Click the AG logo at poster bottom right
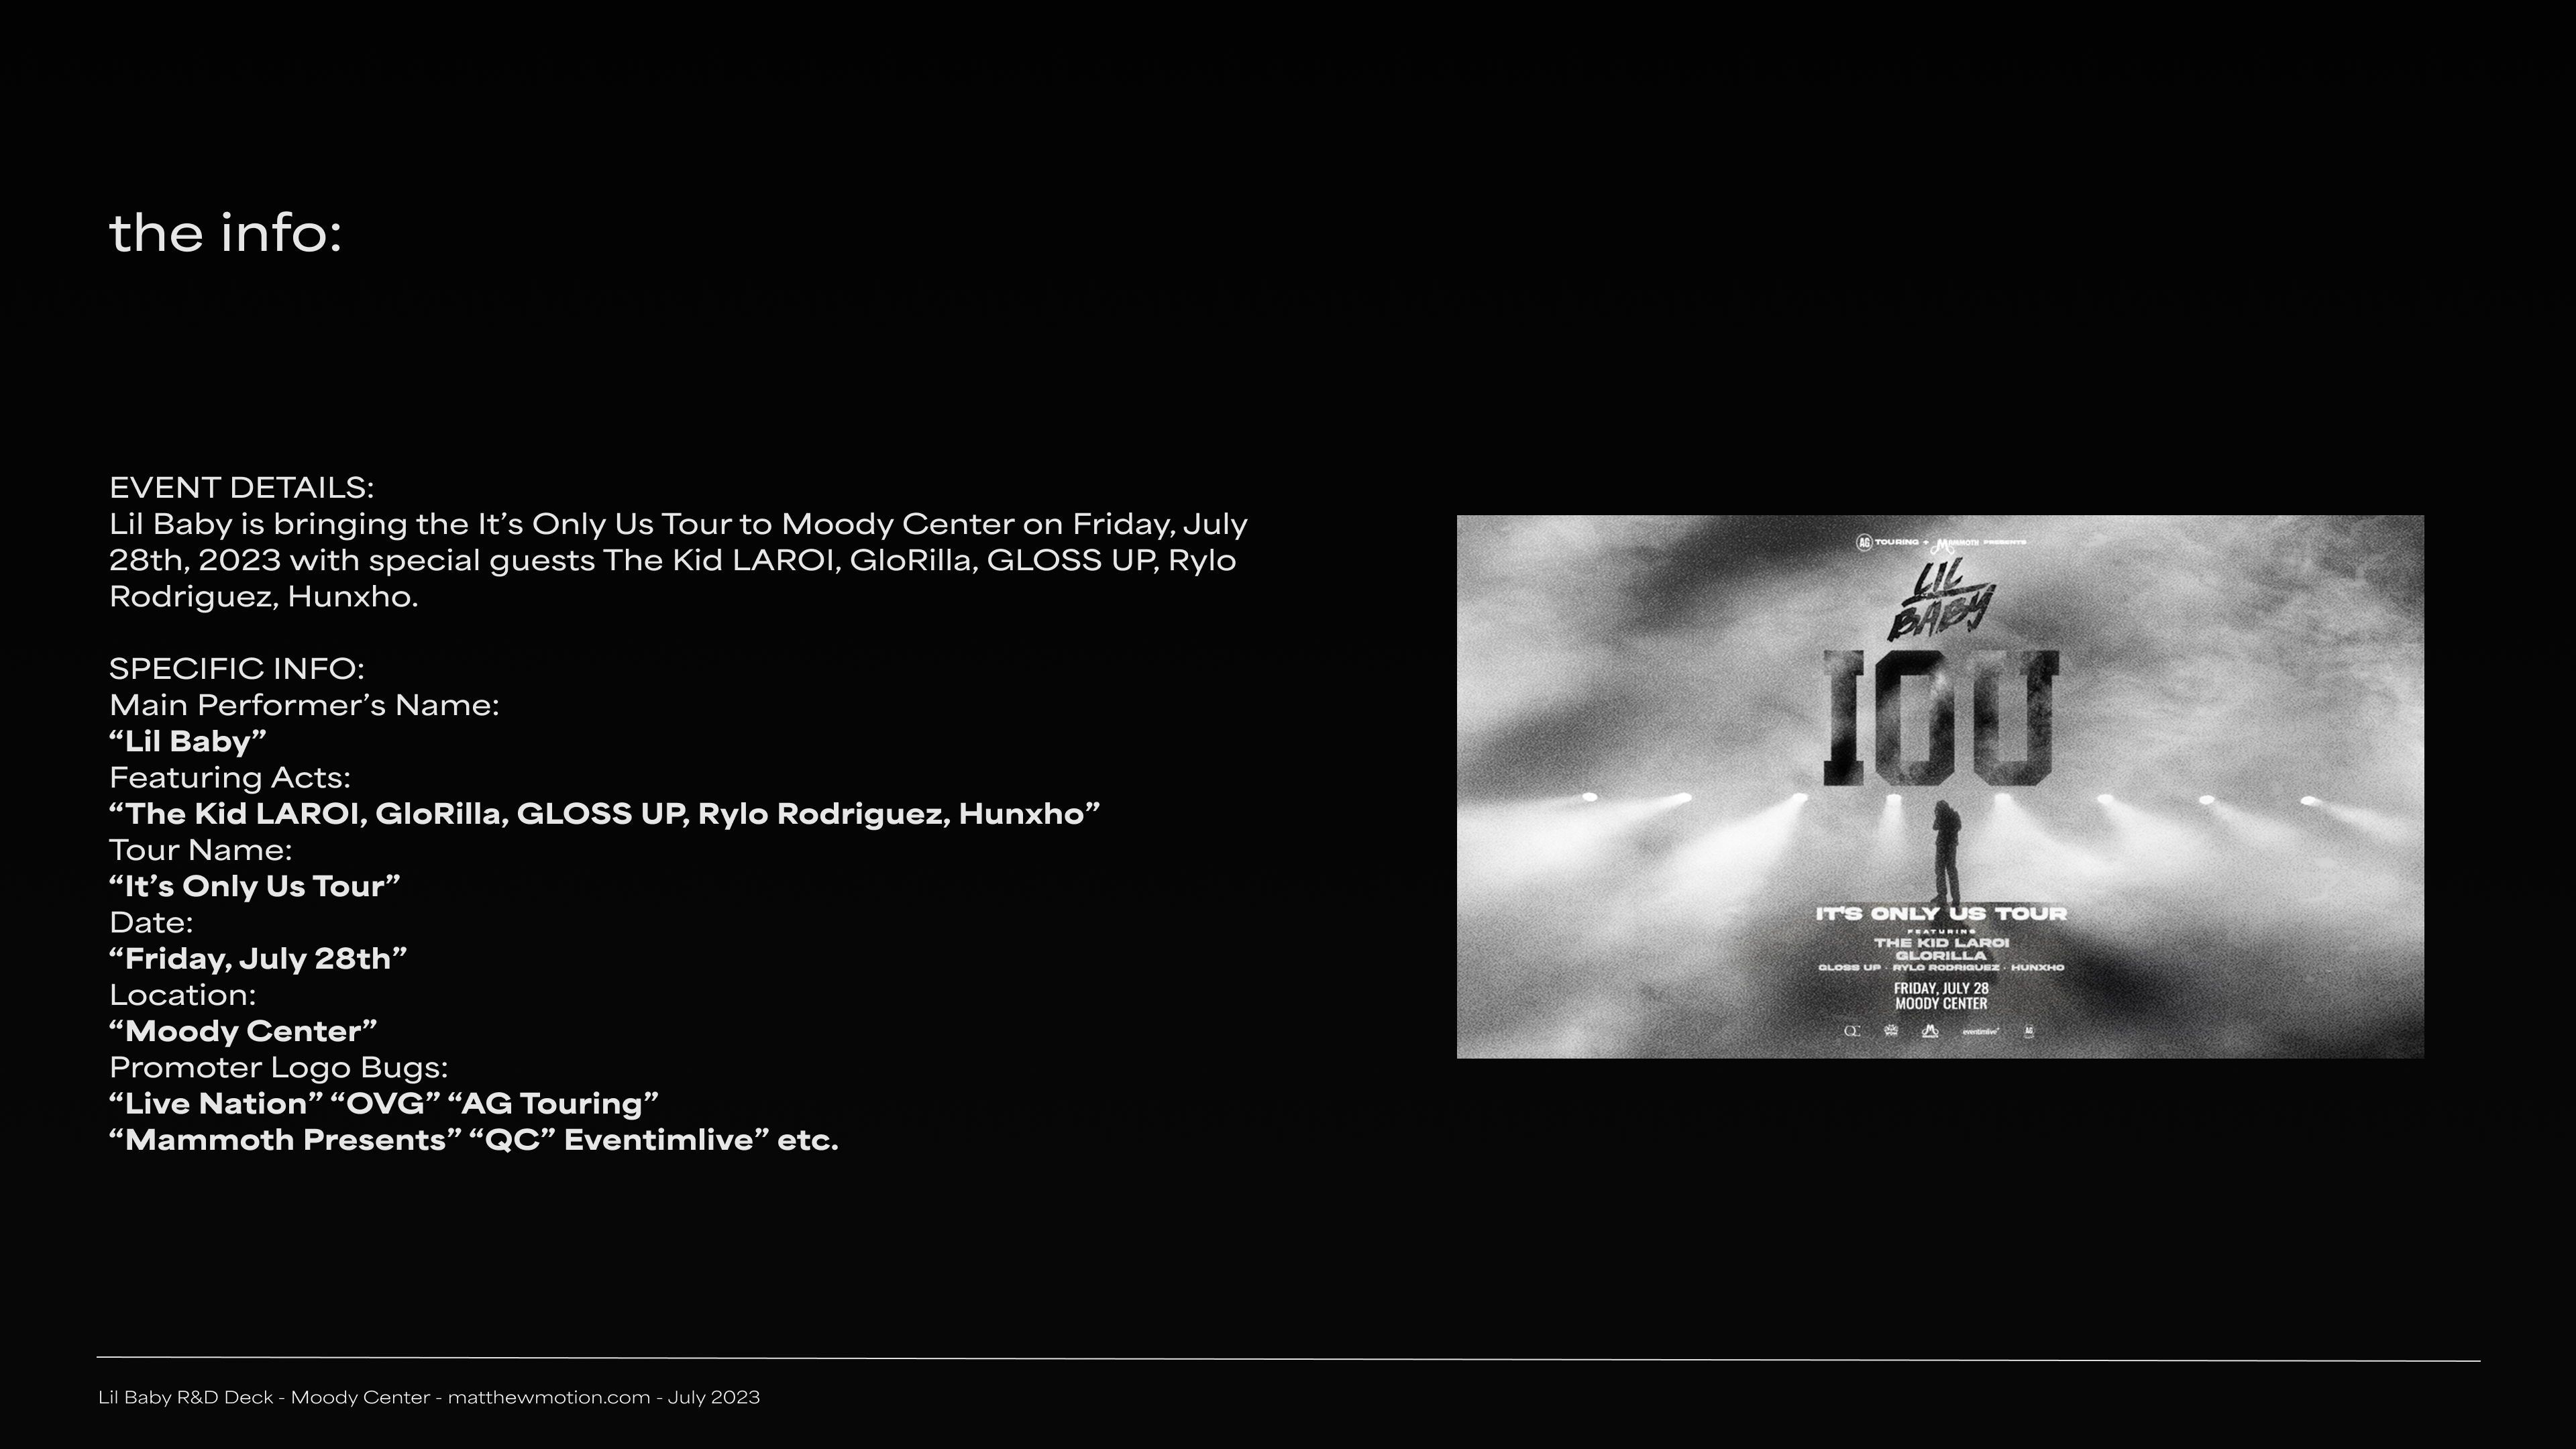Image resolution: width=2576 pixels, height=1449 pixels. pos(2029,1031)
